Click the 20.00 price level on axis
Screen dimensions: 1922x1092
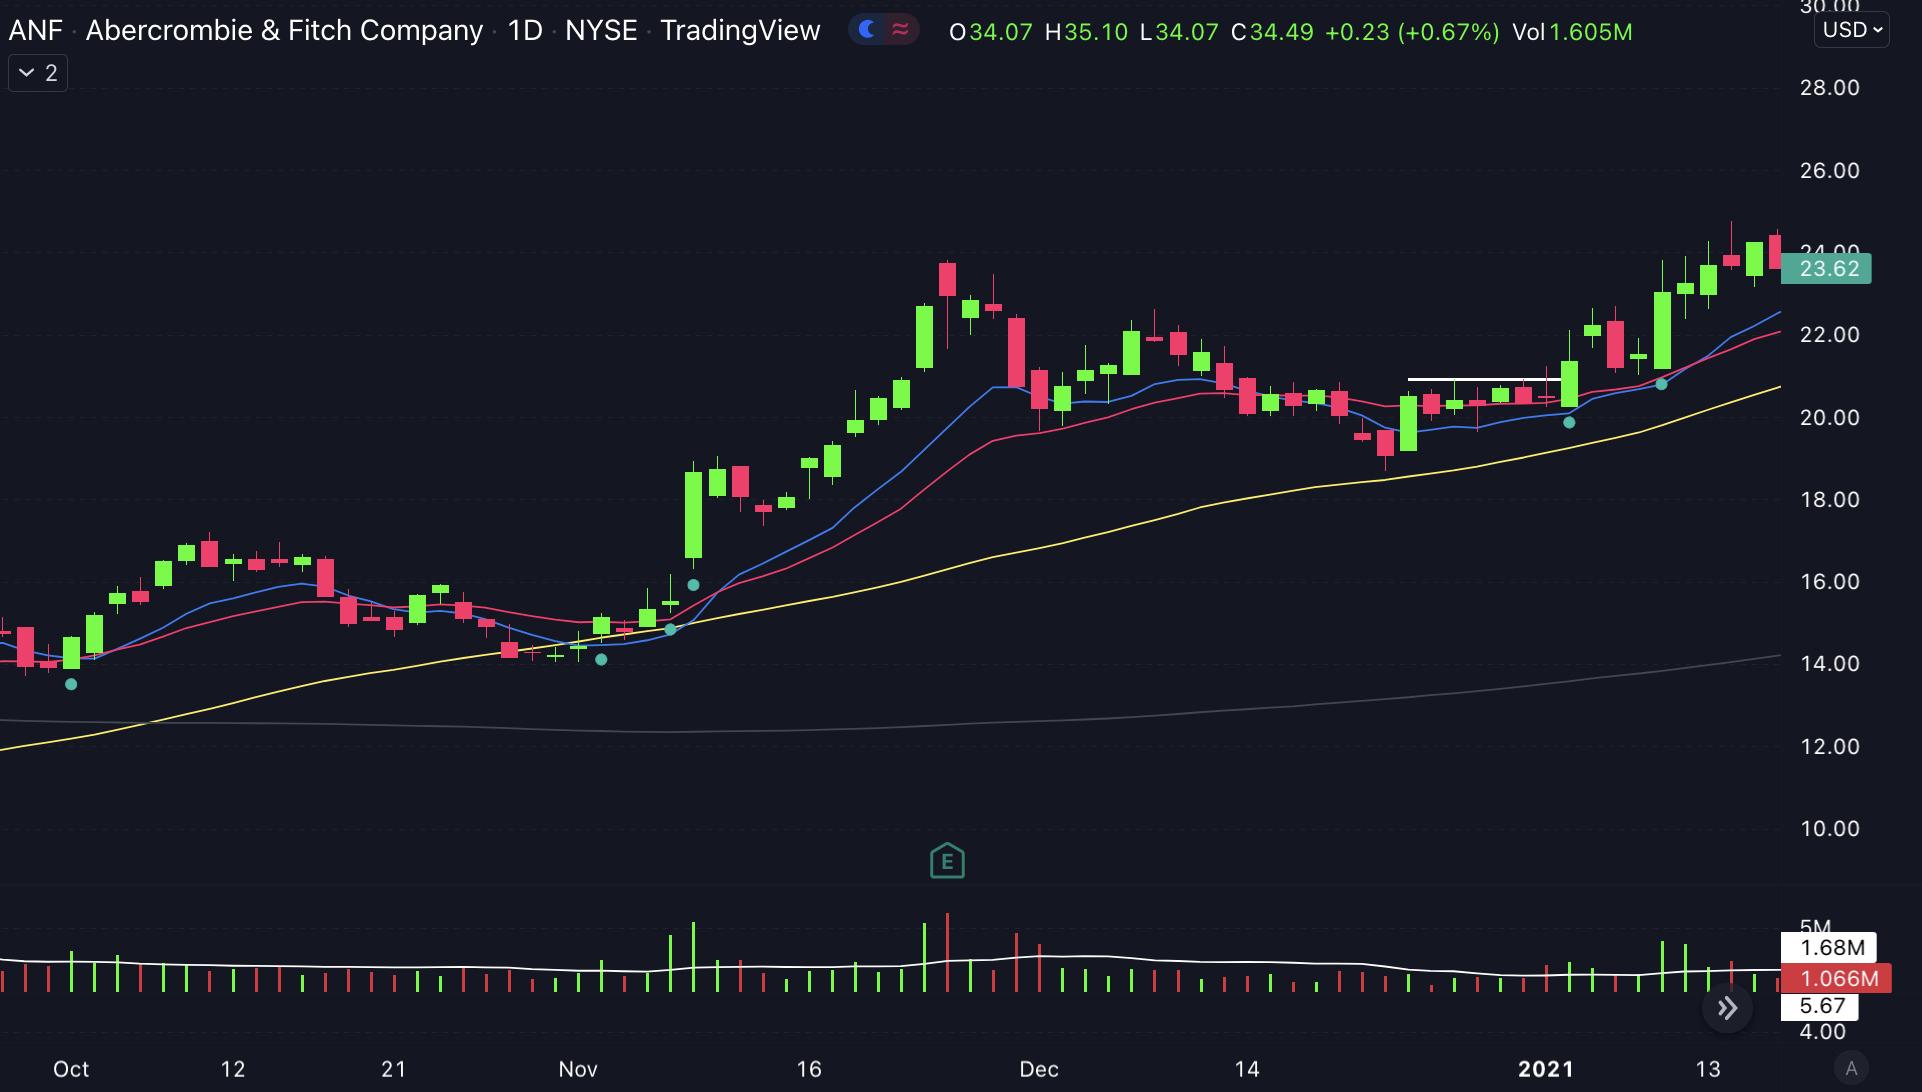[1829, 417]
